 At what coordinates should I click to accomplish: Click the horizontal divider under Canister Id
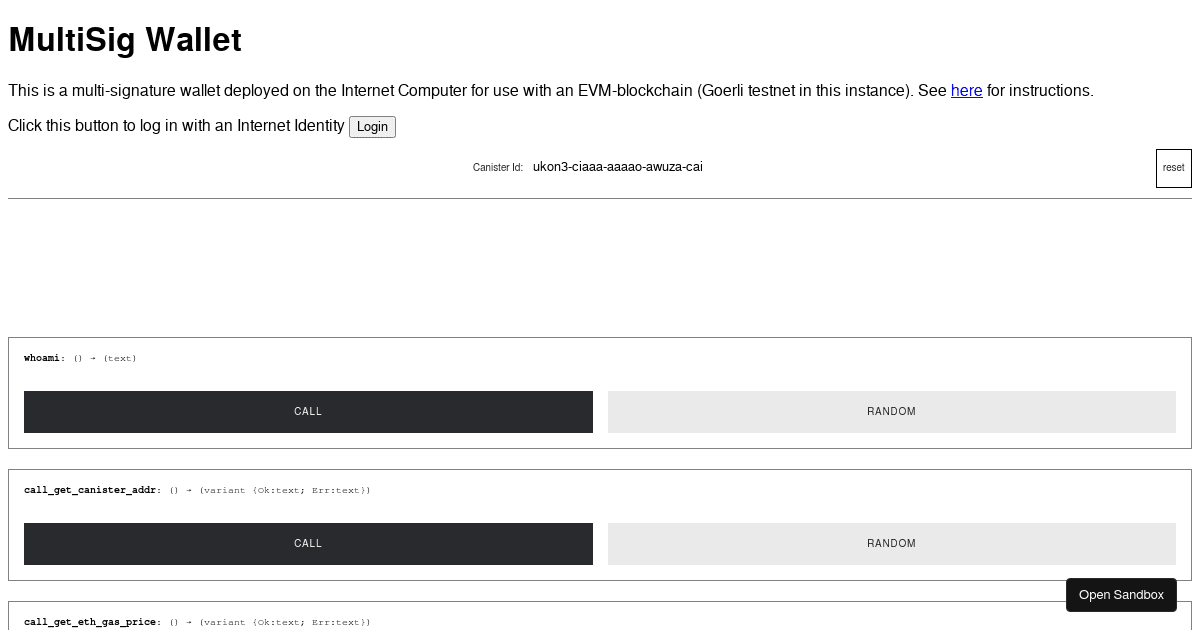(600, 201)
